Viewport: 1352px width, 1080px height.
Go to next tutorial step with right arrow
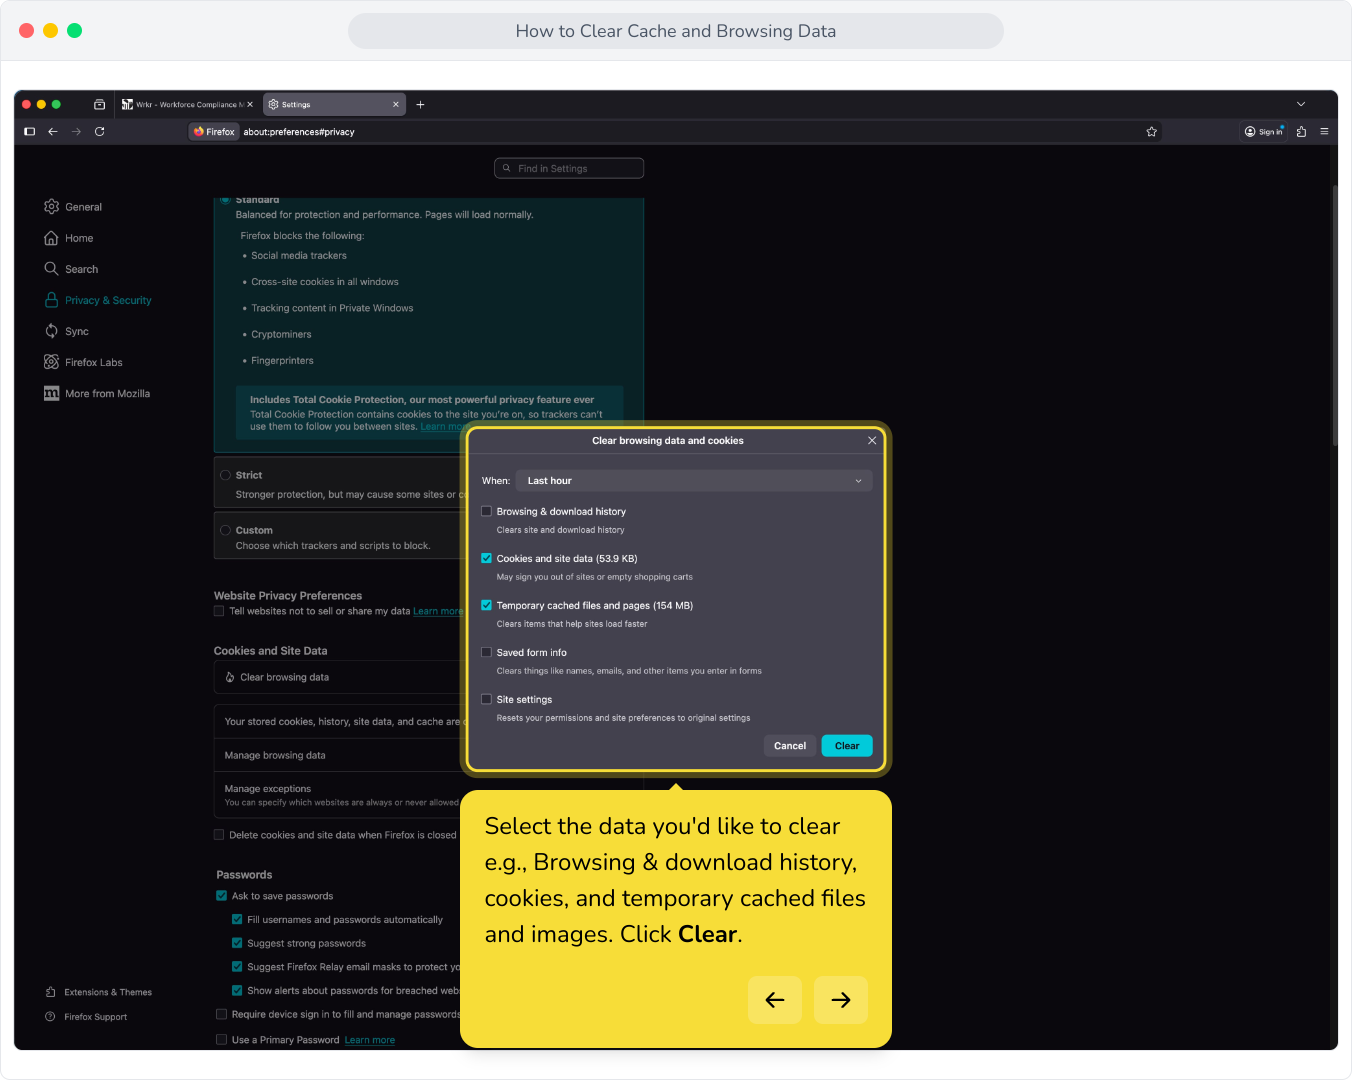pos(841,1000)
